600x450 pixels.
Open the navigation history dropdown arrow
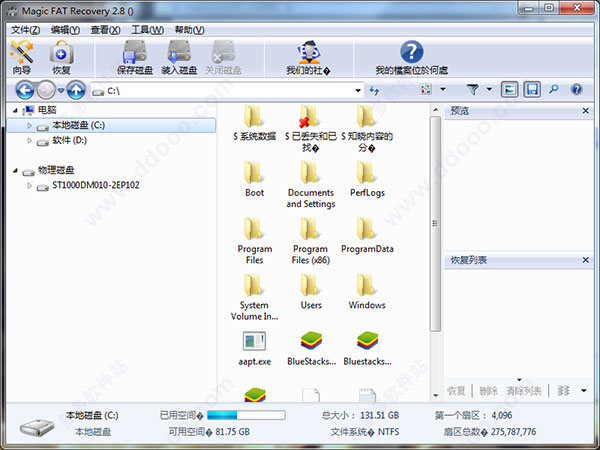pyautogui.click(x=61, y=91)
